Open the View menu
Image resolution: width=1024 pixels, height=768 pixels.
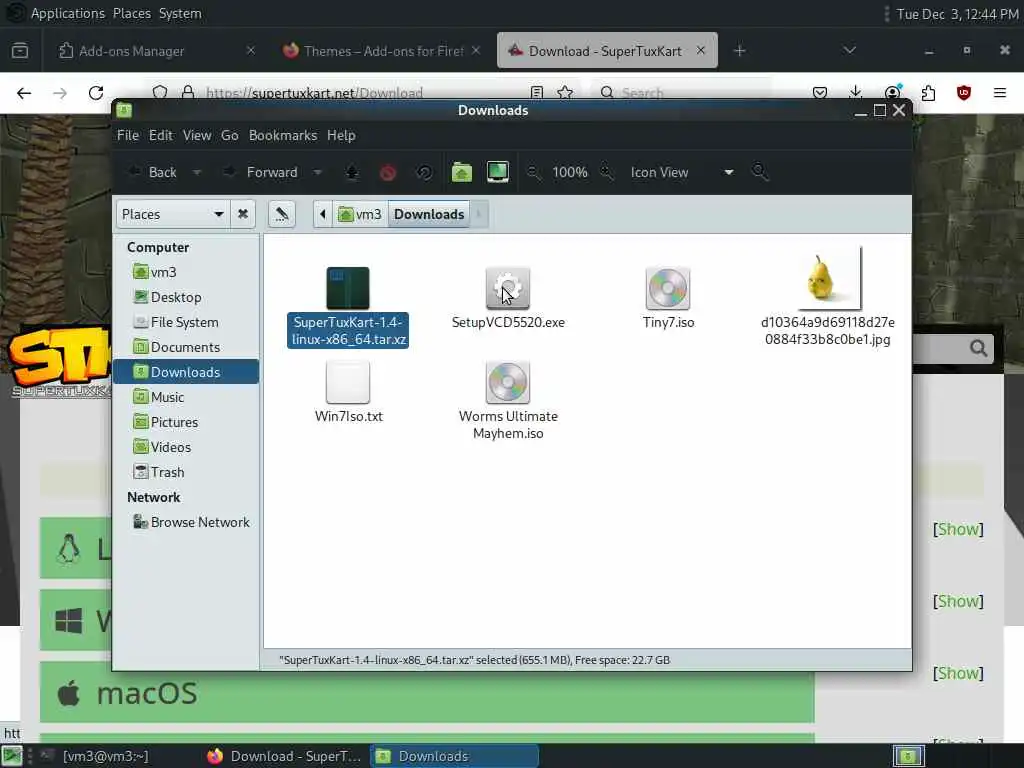(x=197, y=135)
